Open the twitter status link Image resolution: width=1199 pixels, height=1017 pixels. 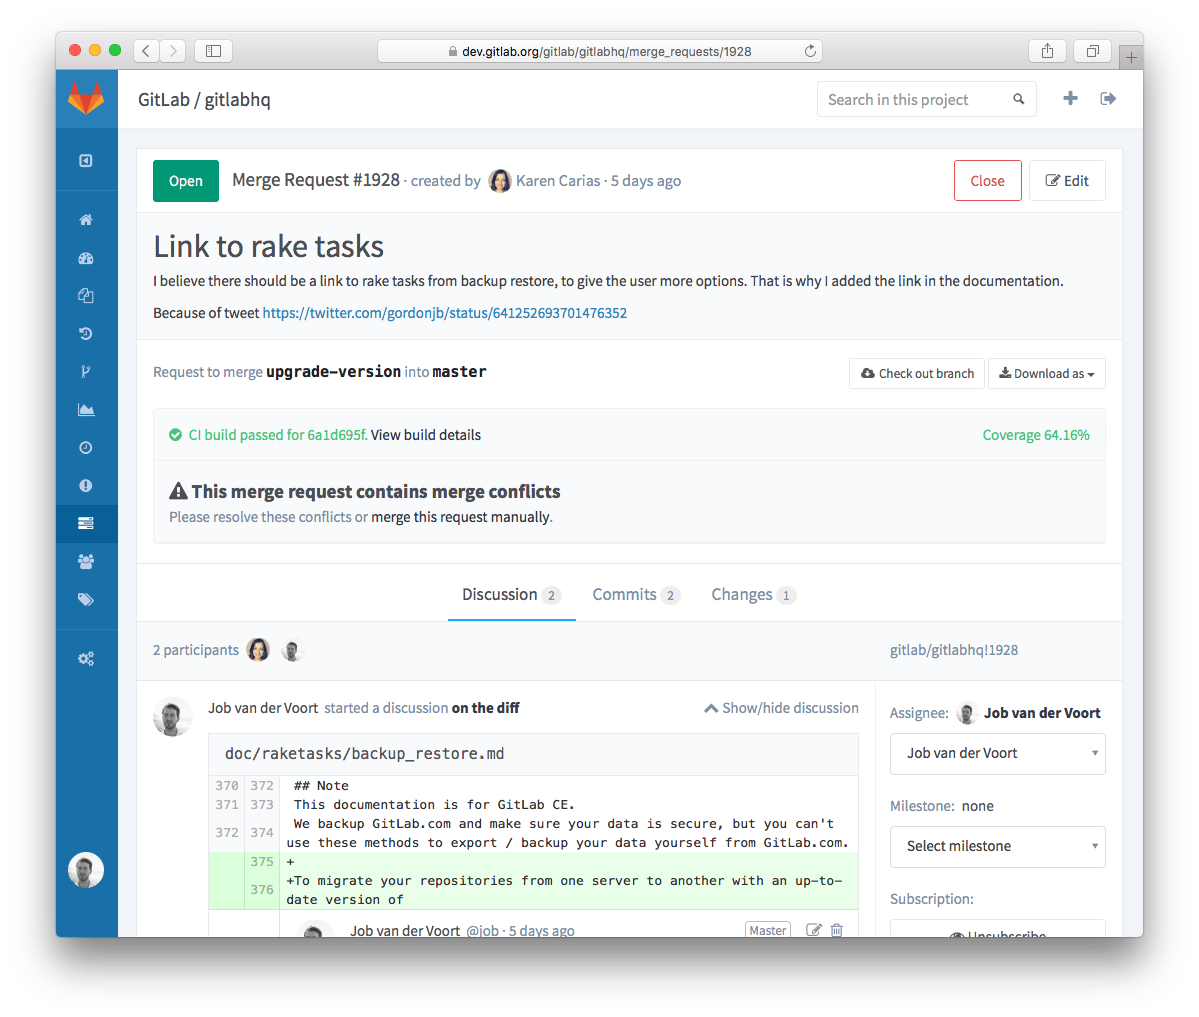pos(444,313)
